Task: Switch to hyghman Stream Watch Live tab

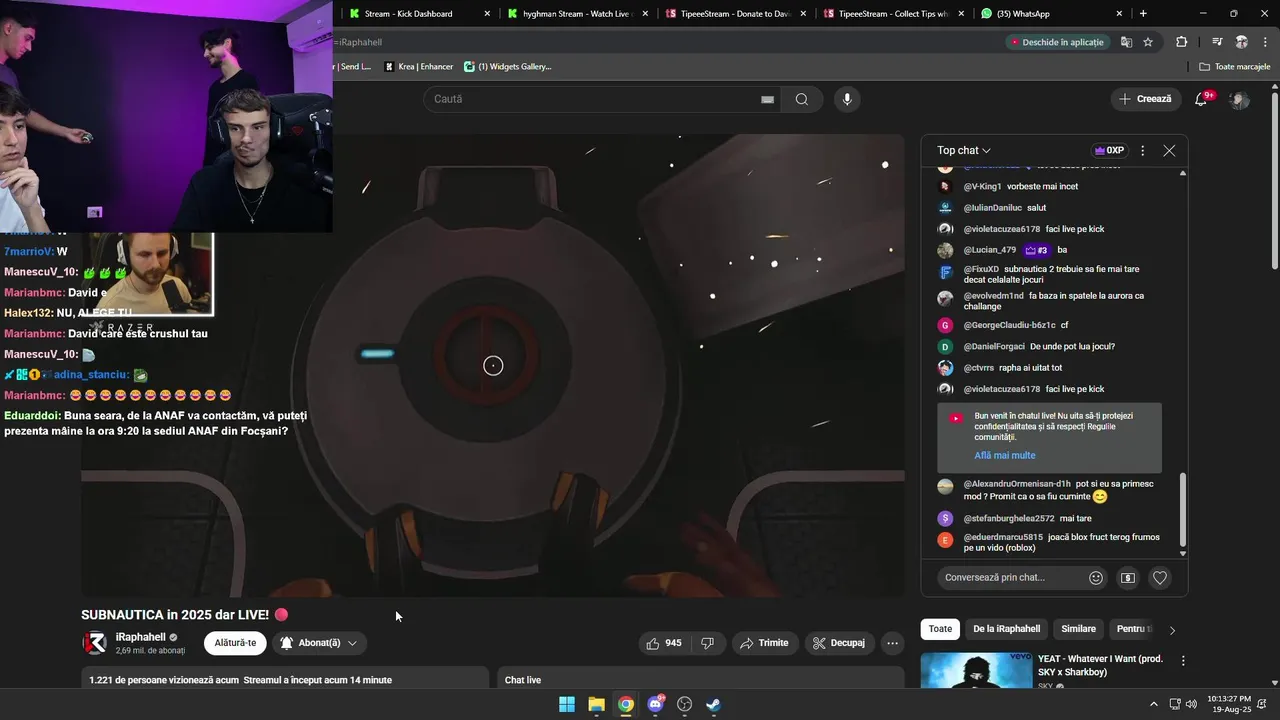Action: [577, 14]
